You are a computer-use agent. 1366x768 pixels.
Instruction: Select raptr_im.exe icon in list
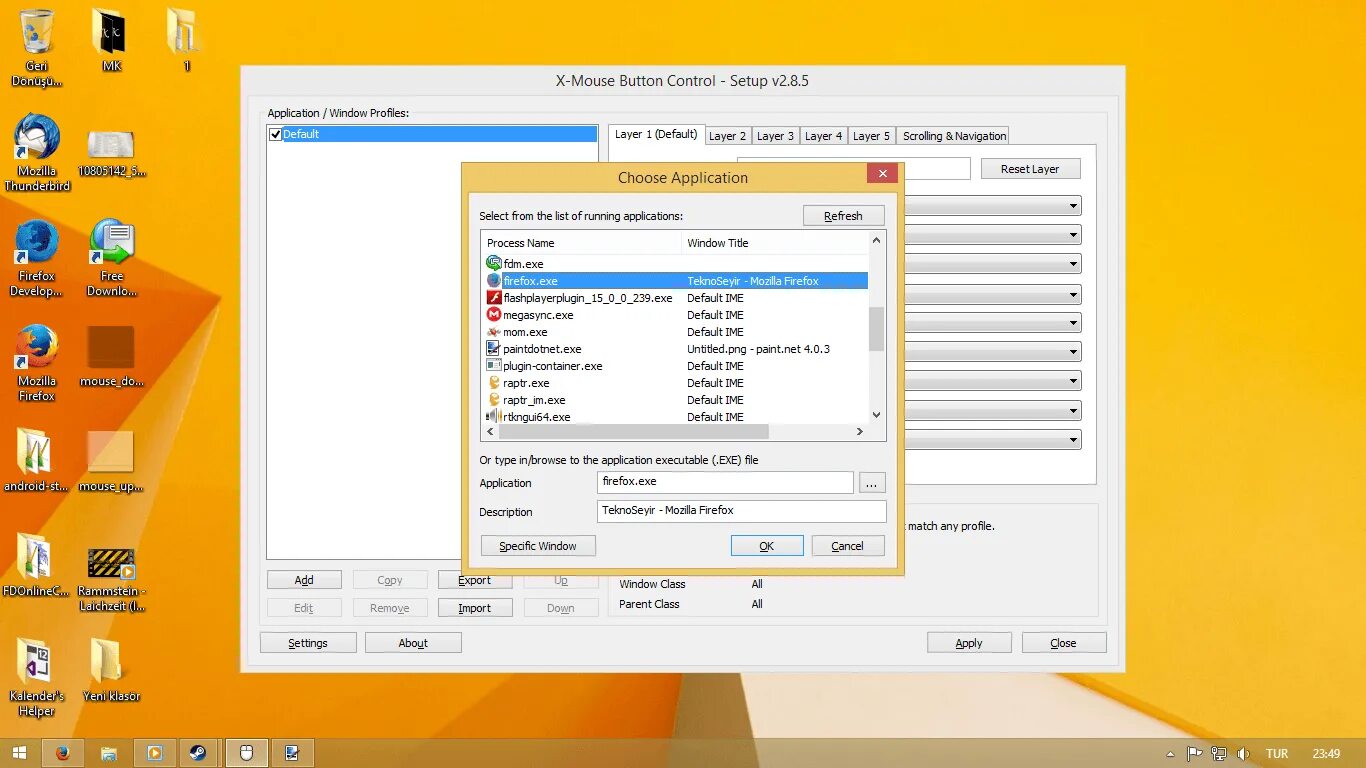tap(493, 400)
